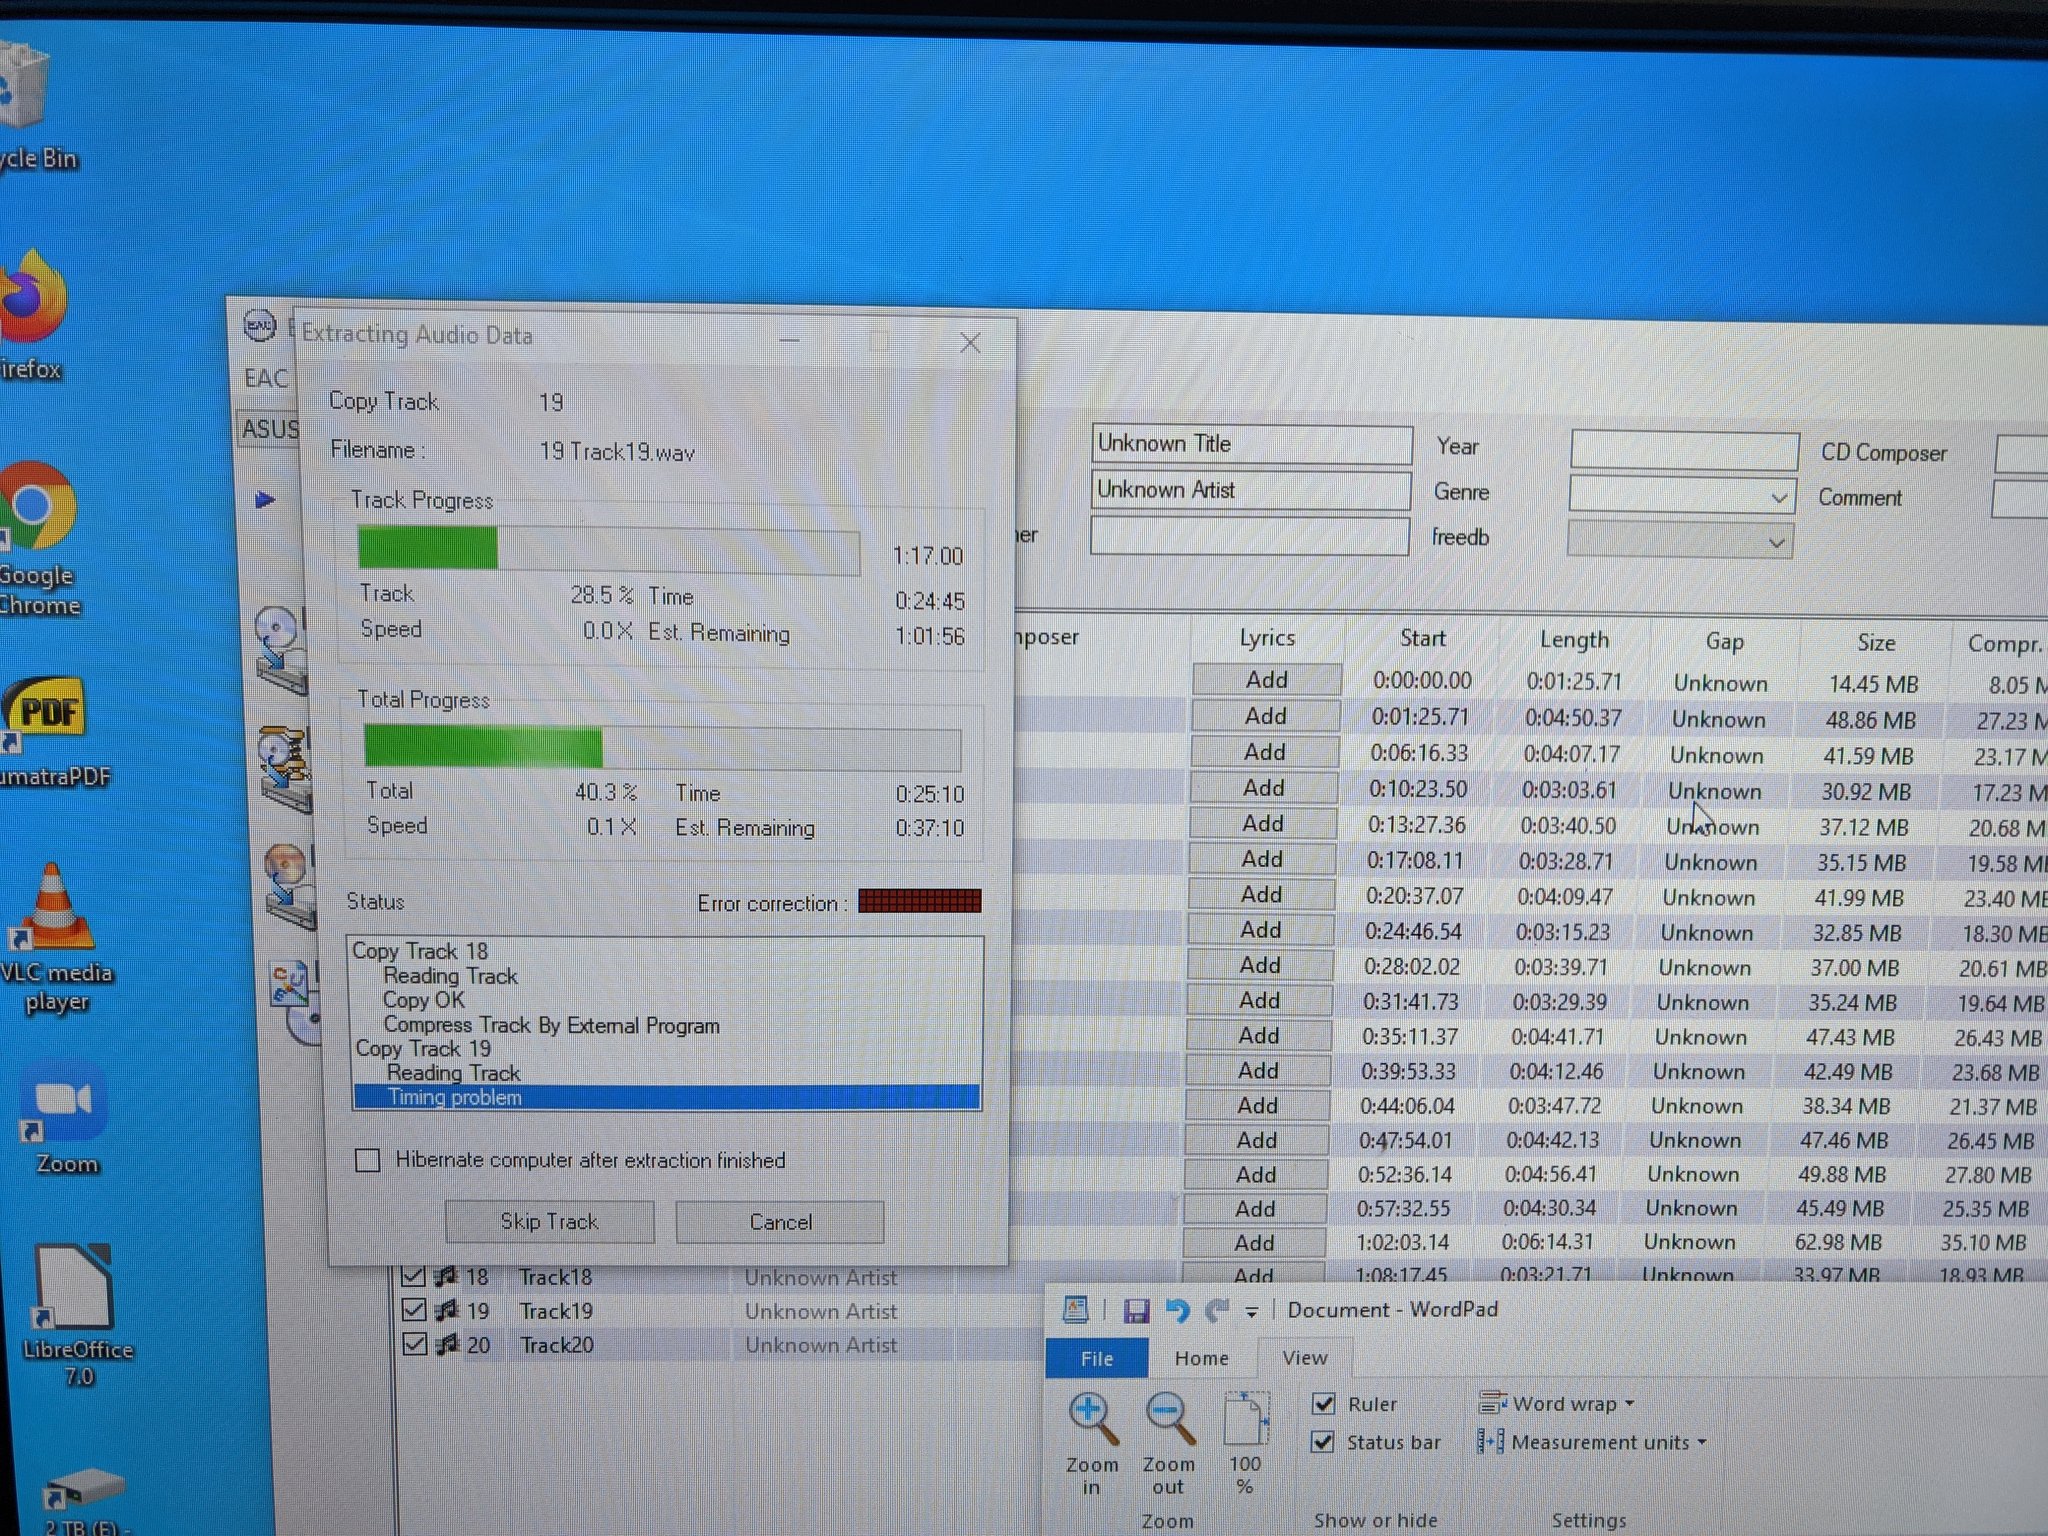Click the music note icon for Track18

[x=445, y=1276]
